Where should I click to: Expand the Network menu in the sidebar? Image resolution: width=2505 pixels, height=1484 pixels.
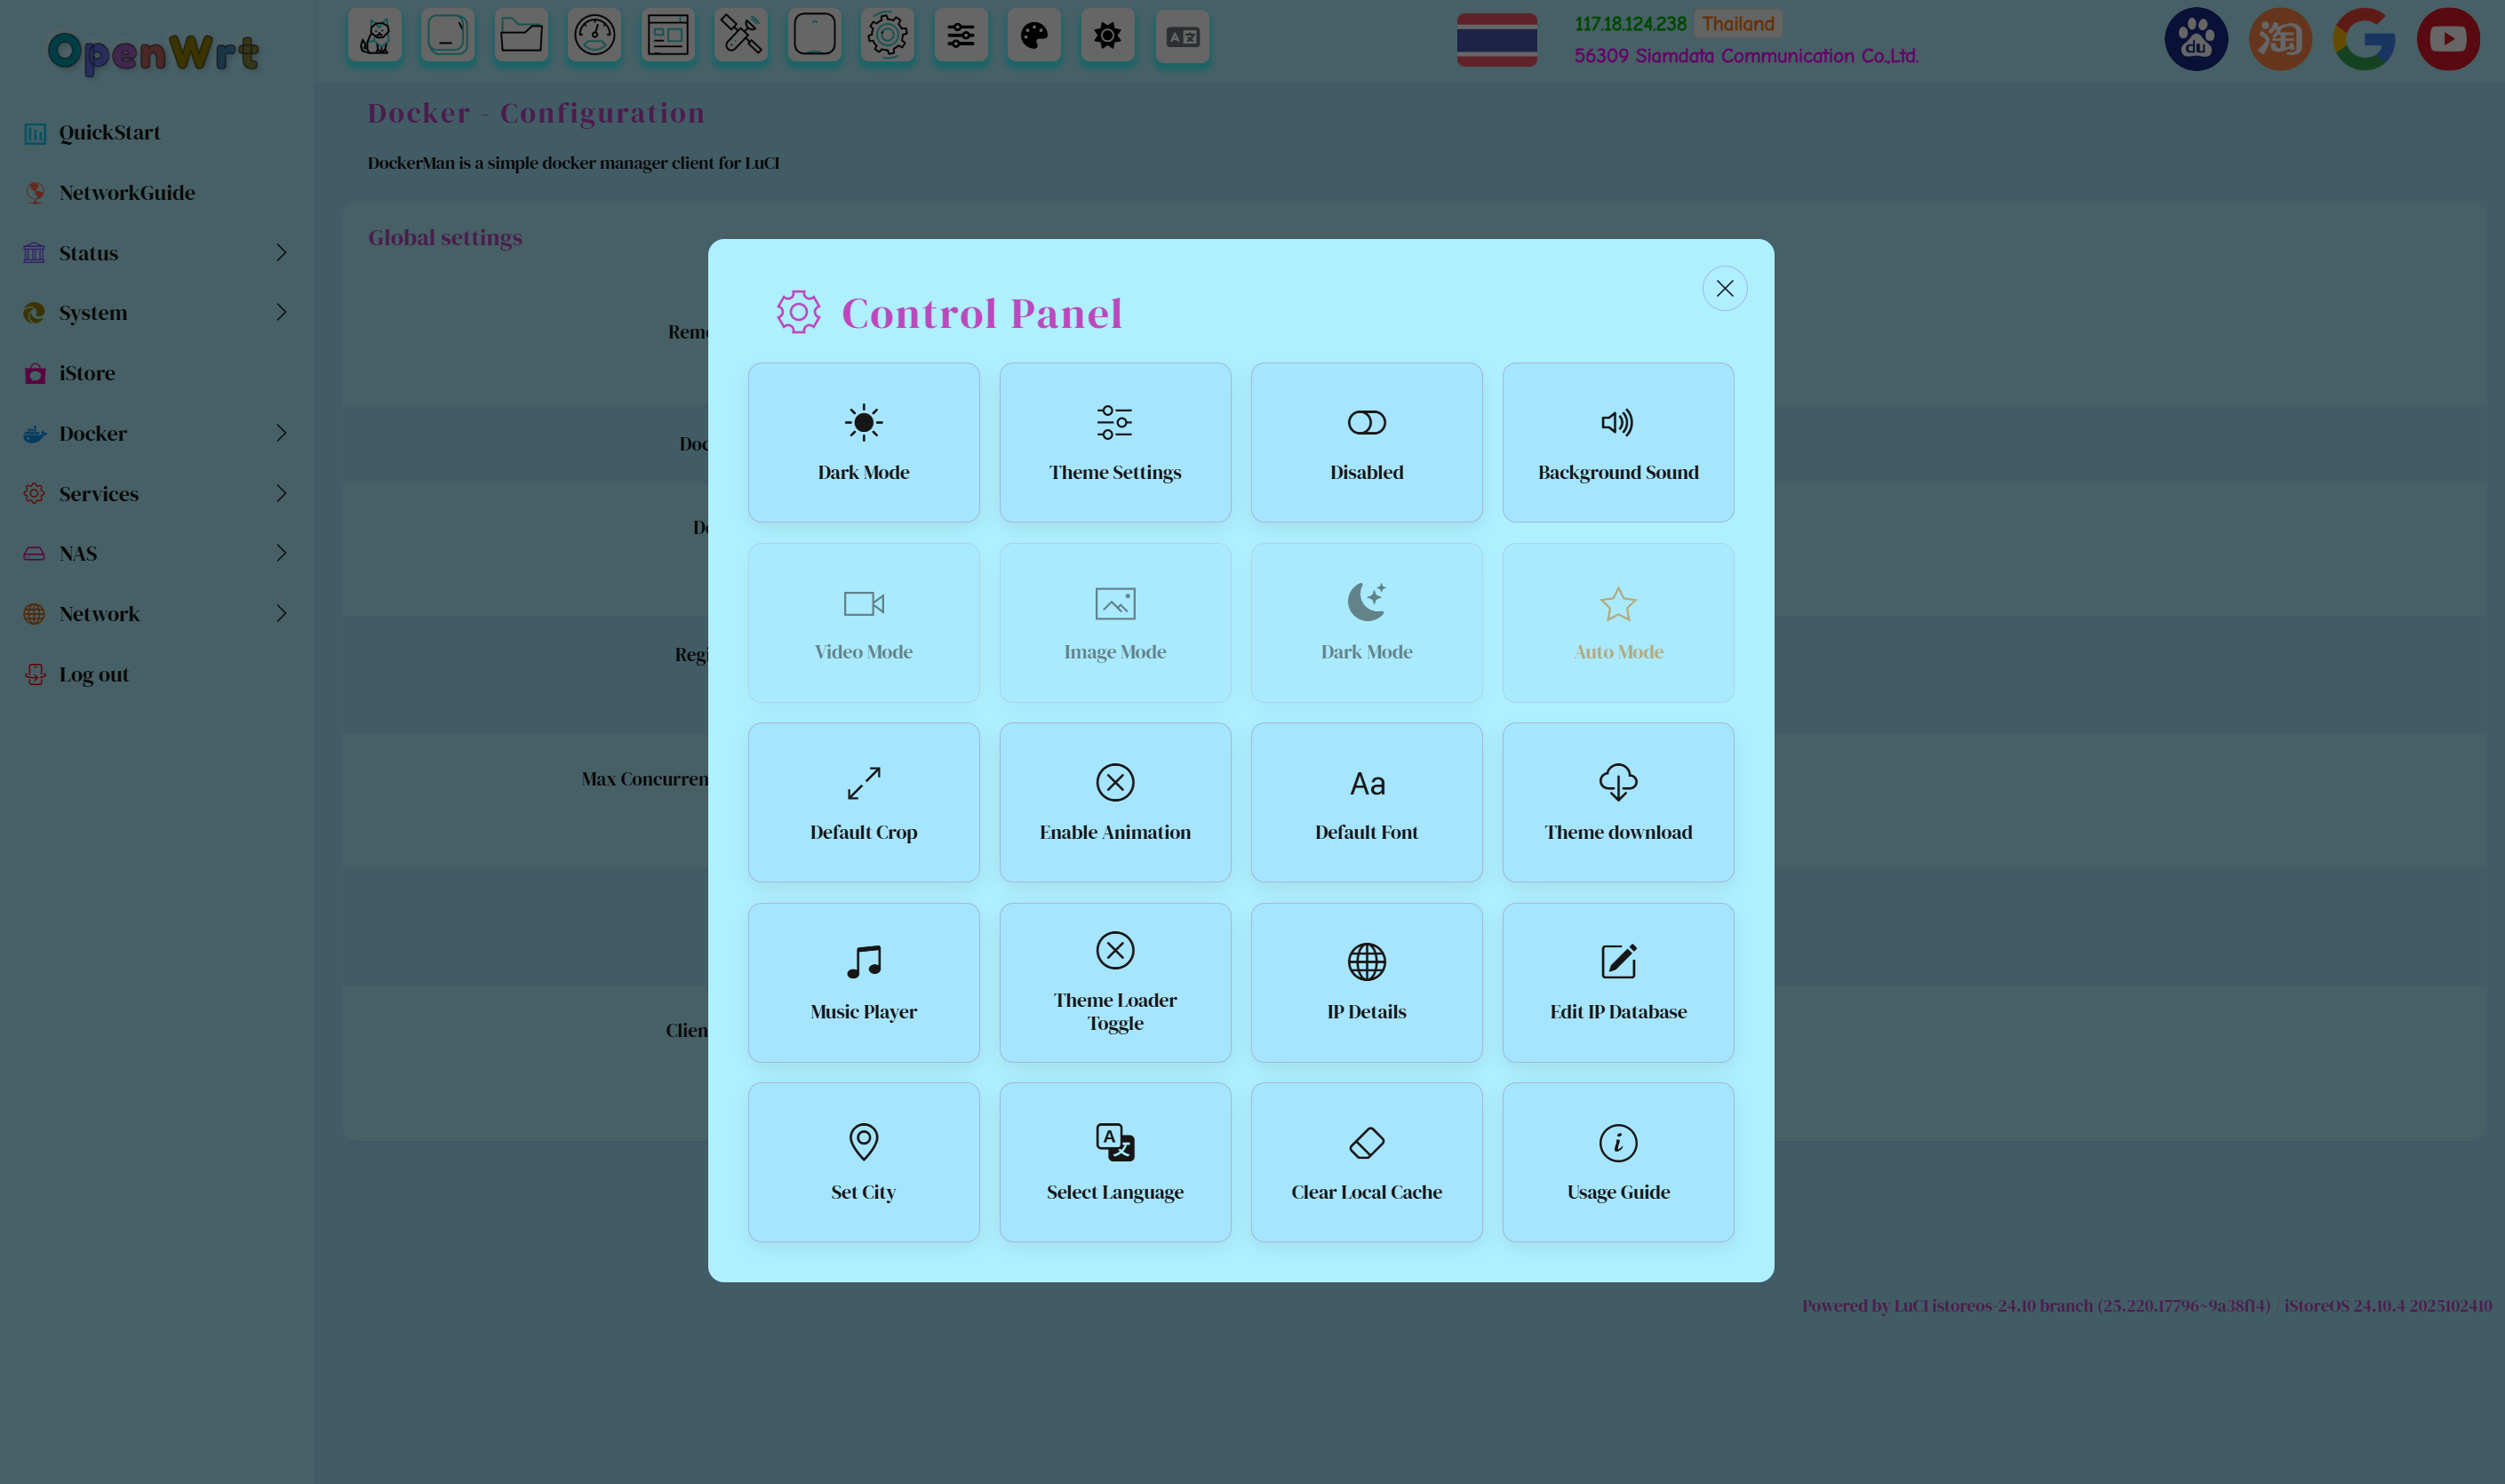[x=157, y=614]
